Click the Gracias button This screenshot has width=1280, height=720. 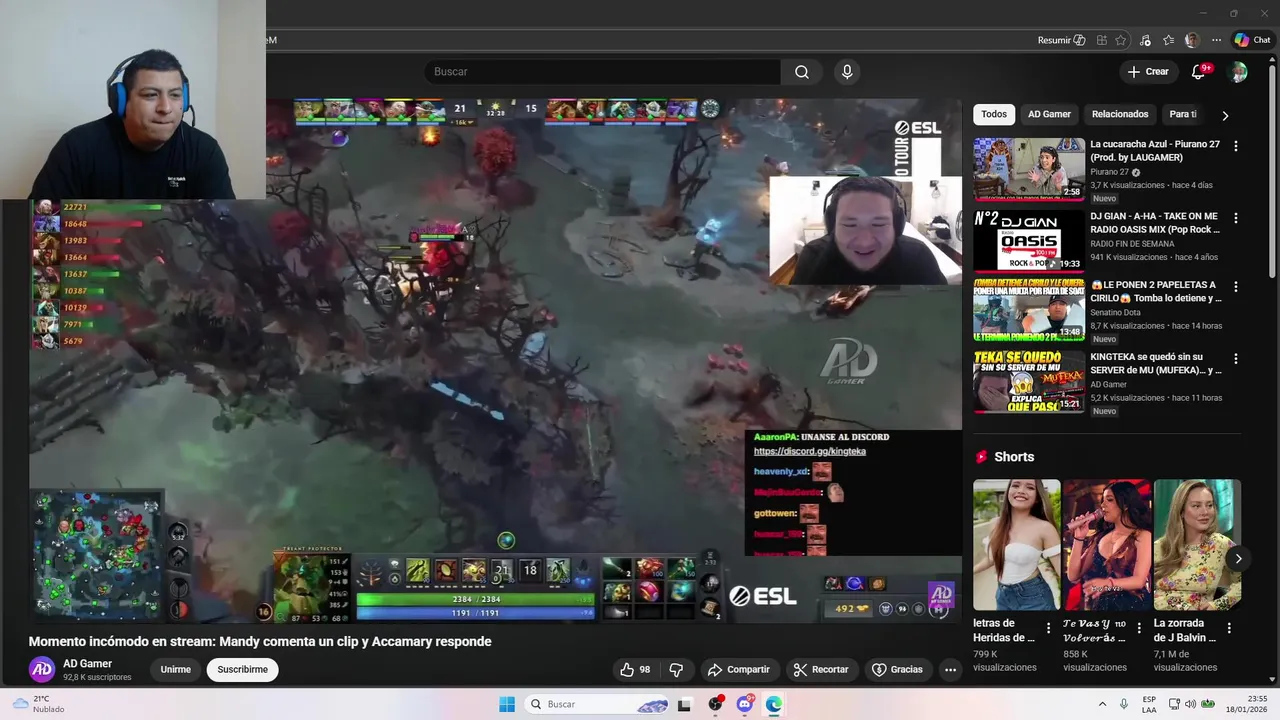click(898, 669)
